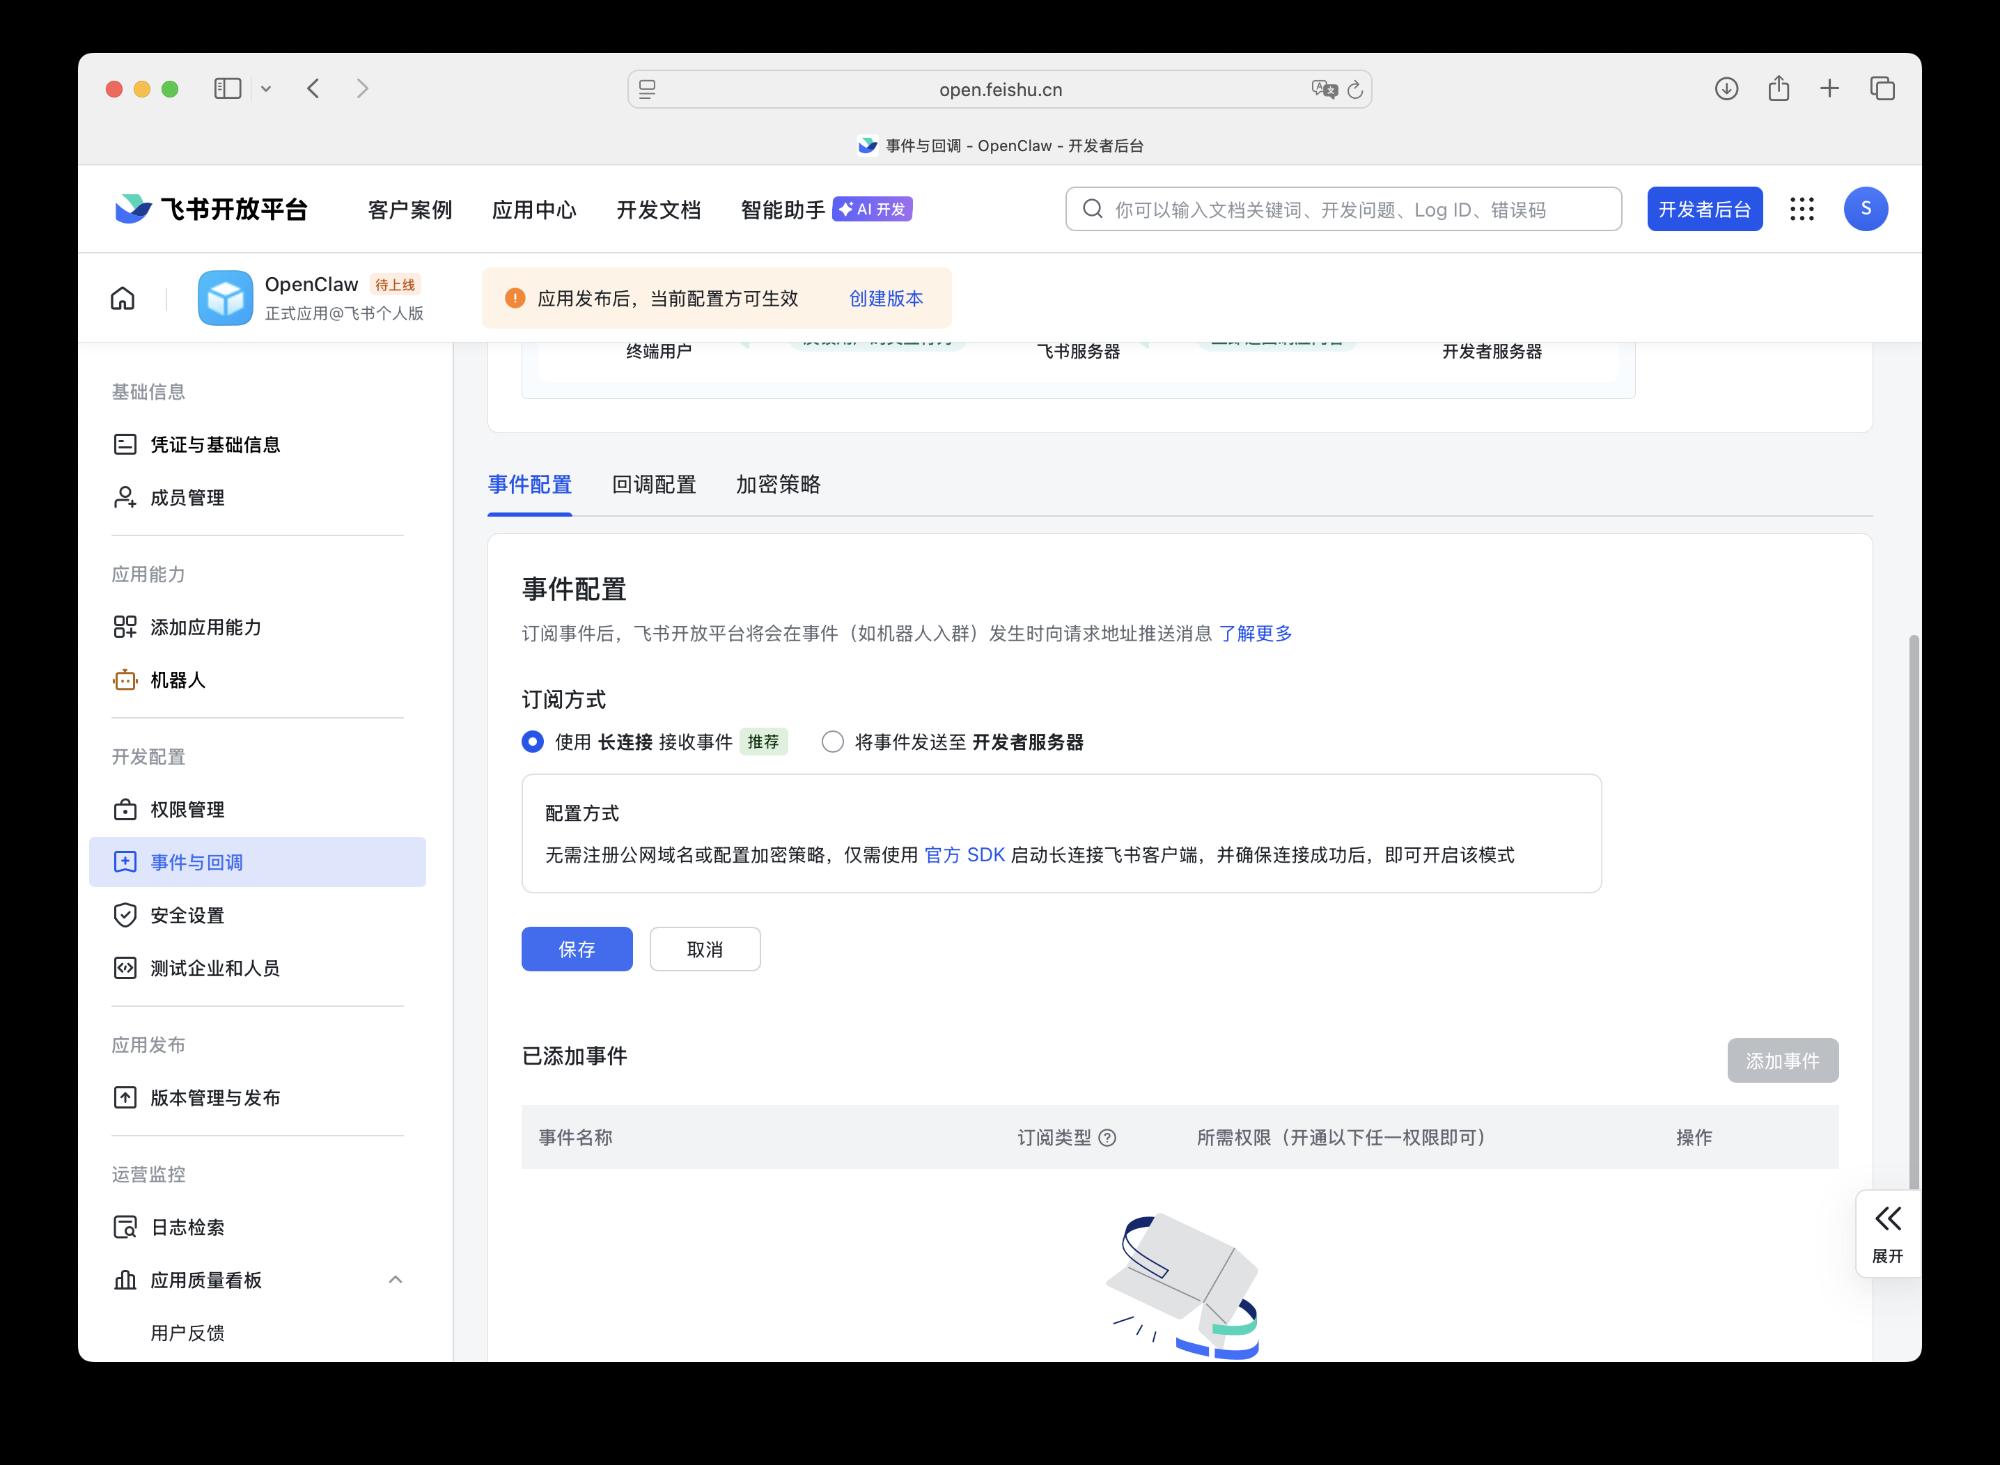Click the 创建版本 link
Screen dimensions: 2000x1465
point(886,298)
